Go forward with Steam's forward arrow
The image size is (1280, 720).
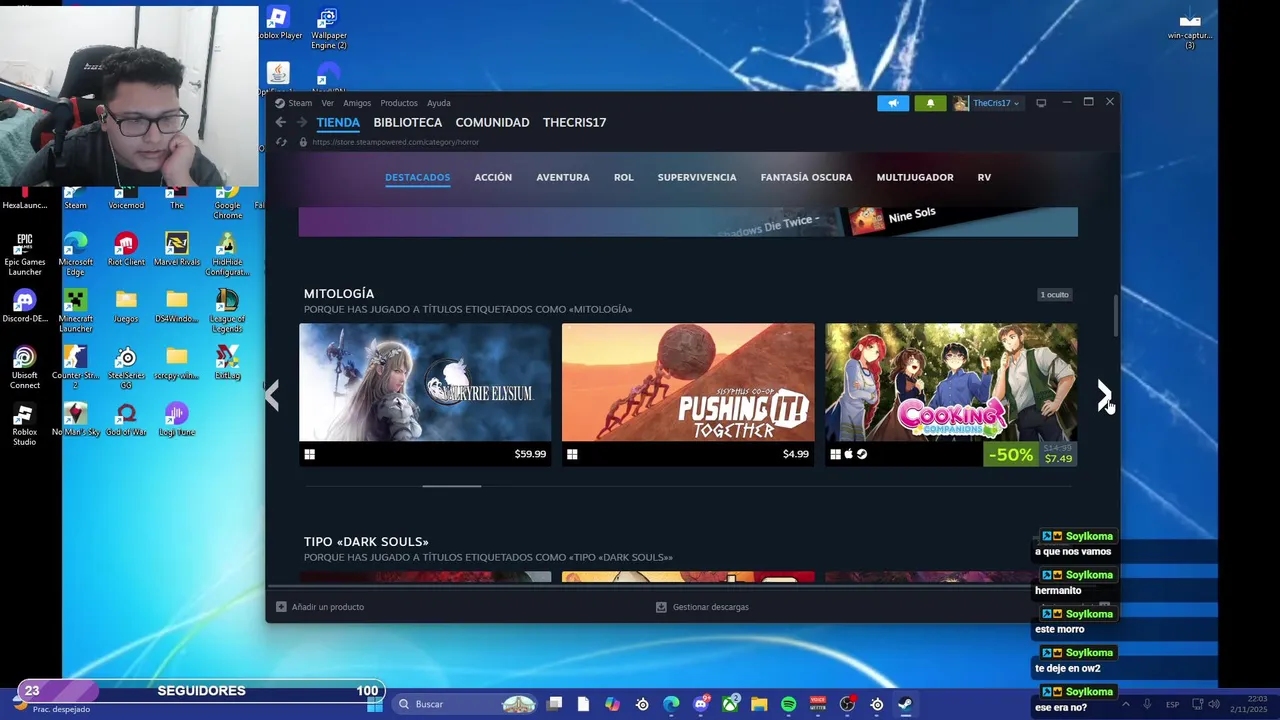(x=301, y=122)
